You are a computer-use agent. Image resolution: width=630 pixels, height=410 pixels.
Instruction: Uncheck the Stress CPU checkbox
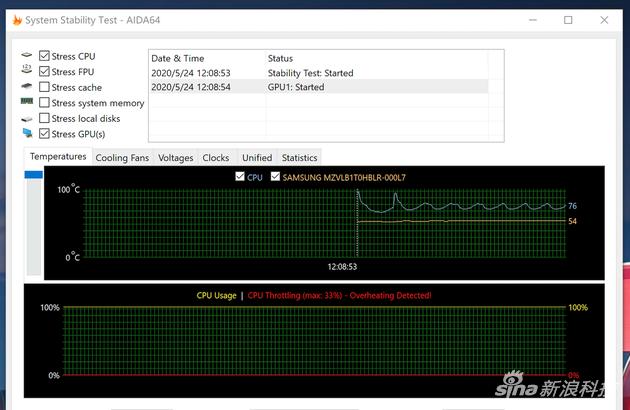[x=44, y=55]
